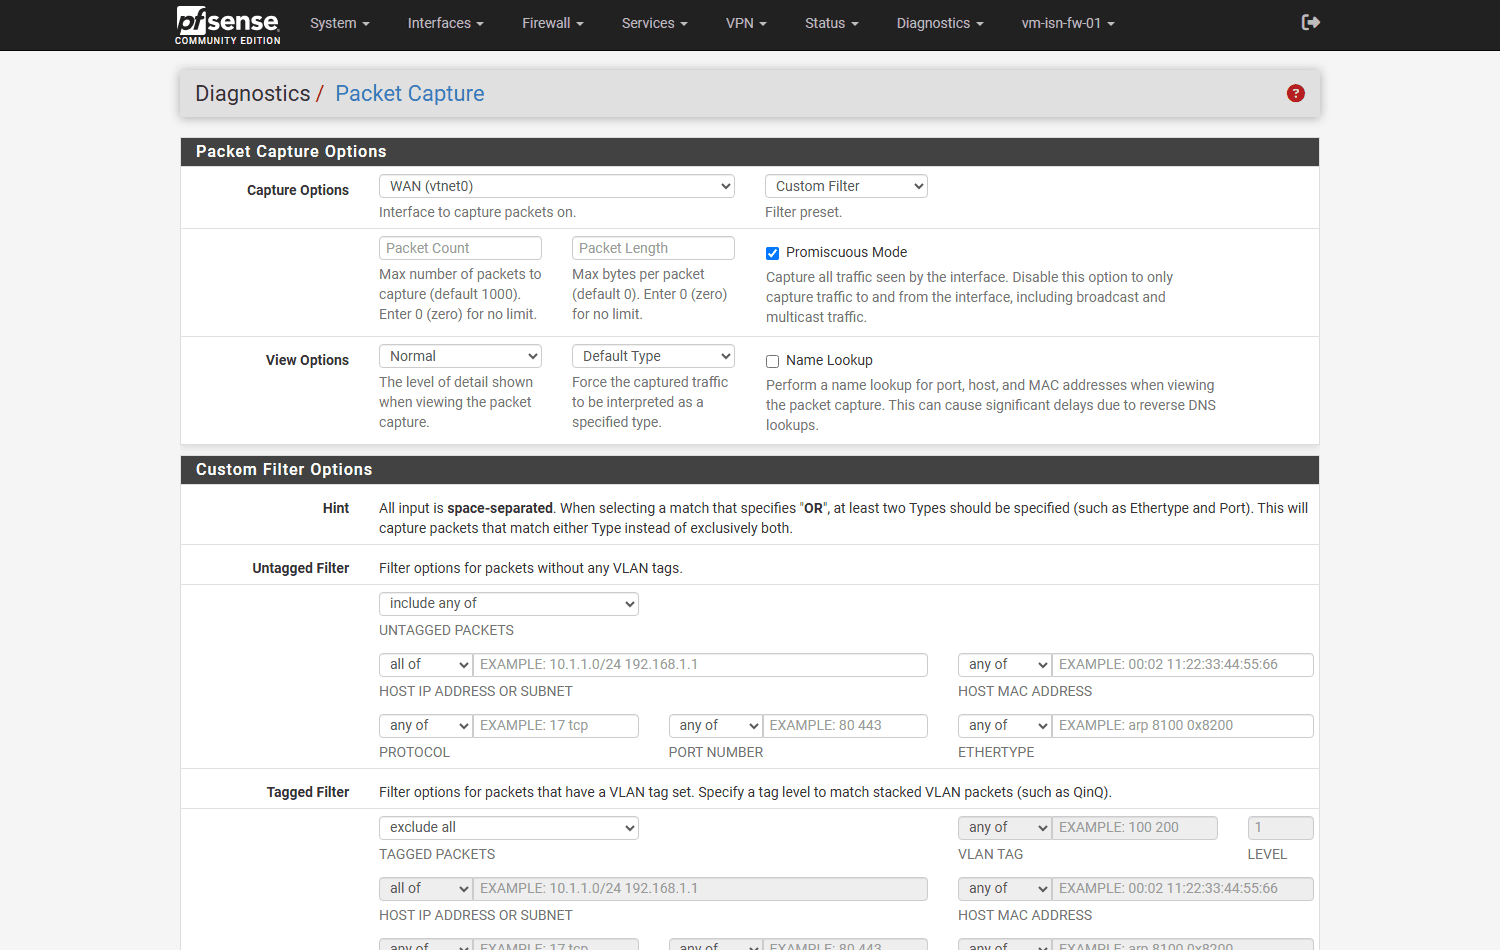Image resolution: width=1500 pixels, height=950 pixels.
Task: Expand the untagged 'include any of' dropdown
Action: point(509,603)
